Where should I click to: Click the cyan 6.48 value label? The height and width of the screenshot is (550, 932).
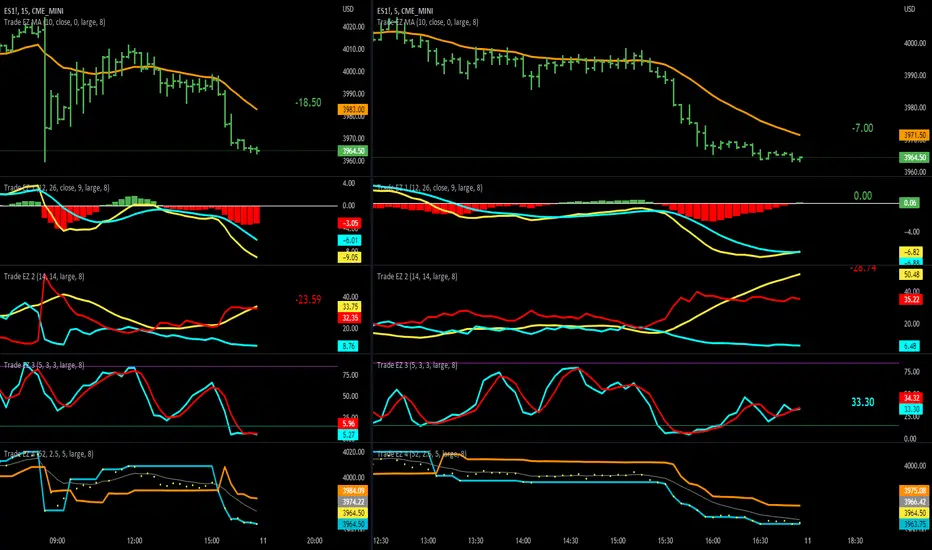910,346
